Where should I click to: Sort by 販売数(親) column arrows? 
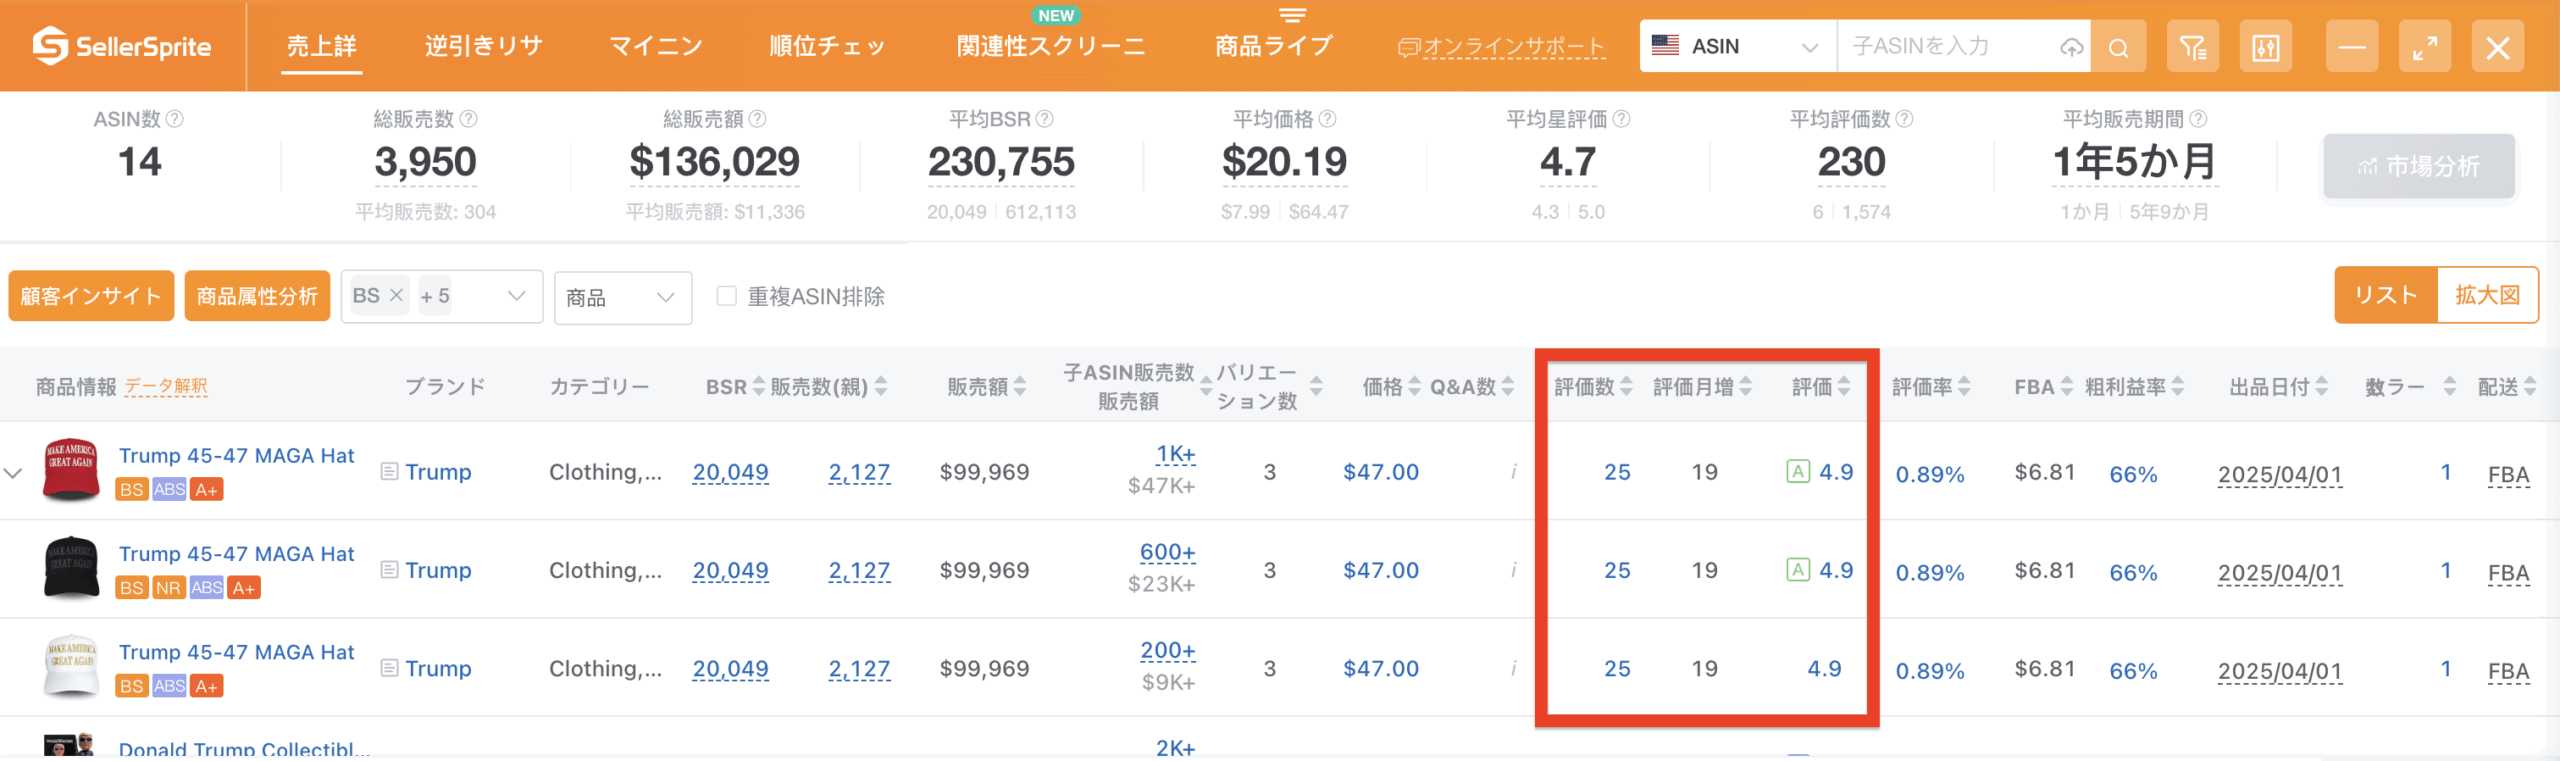tap(881, 386)
